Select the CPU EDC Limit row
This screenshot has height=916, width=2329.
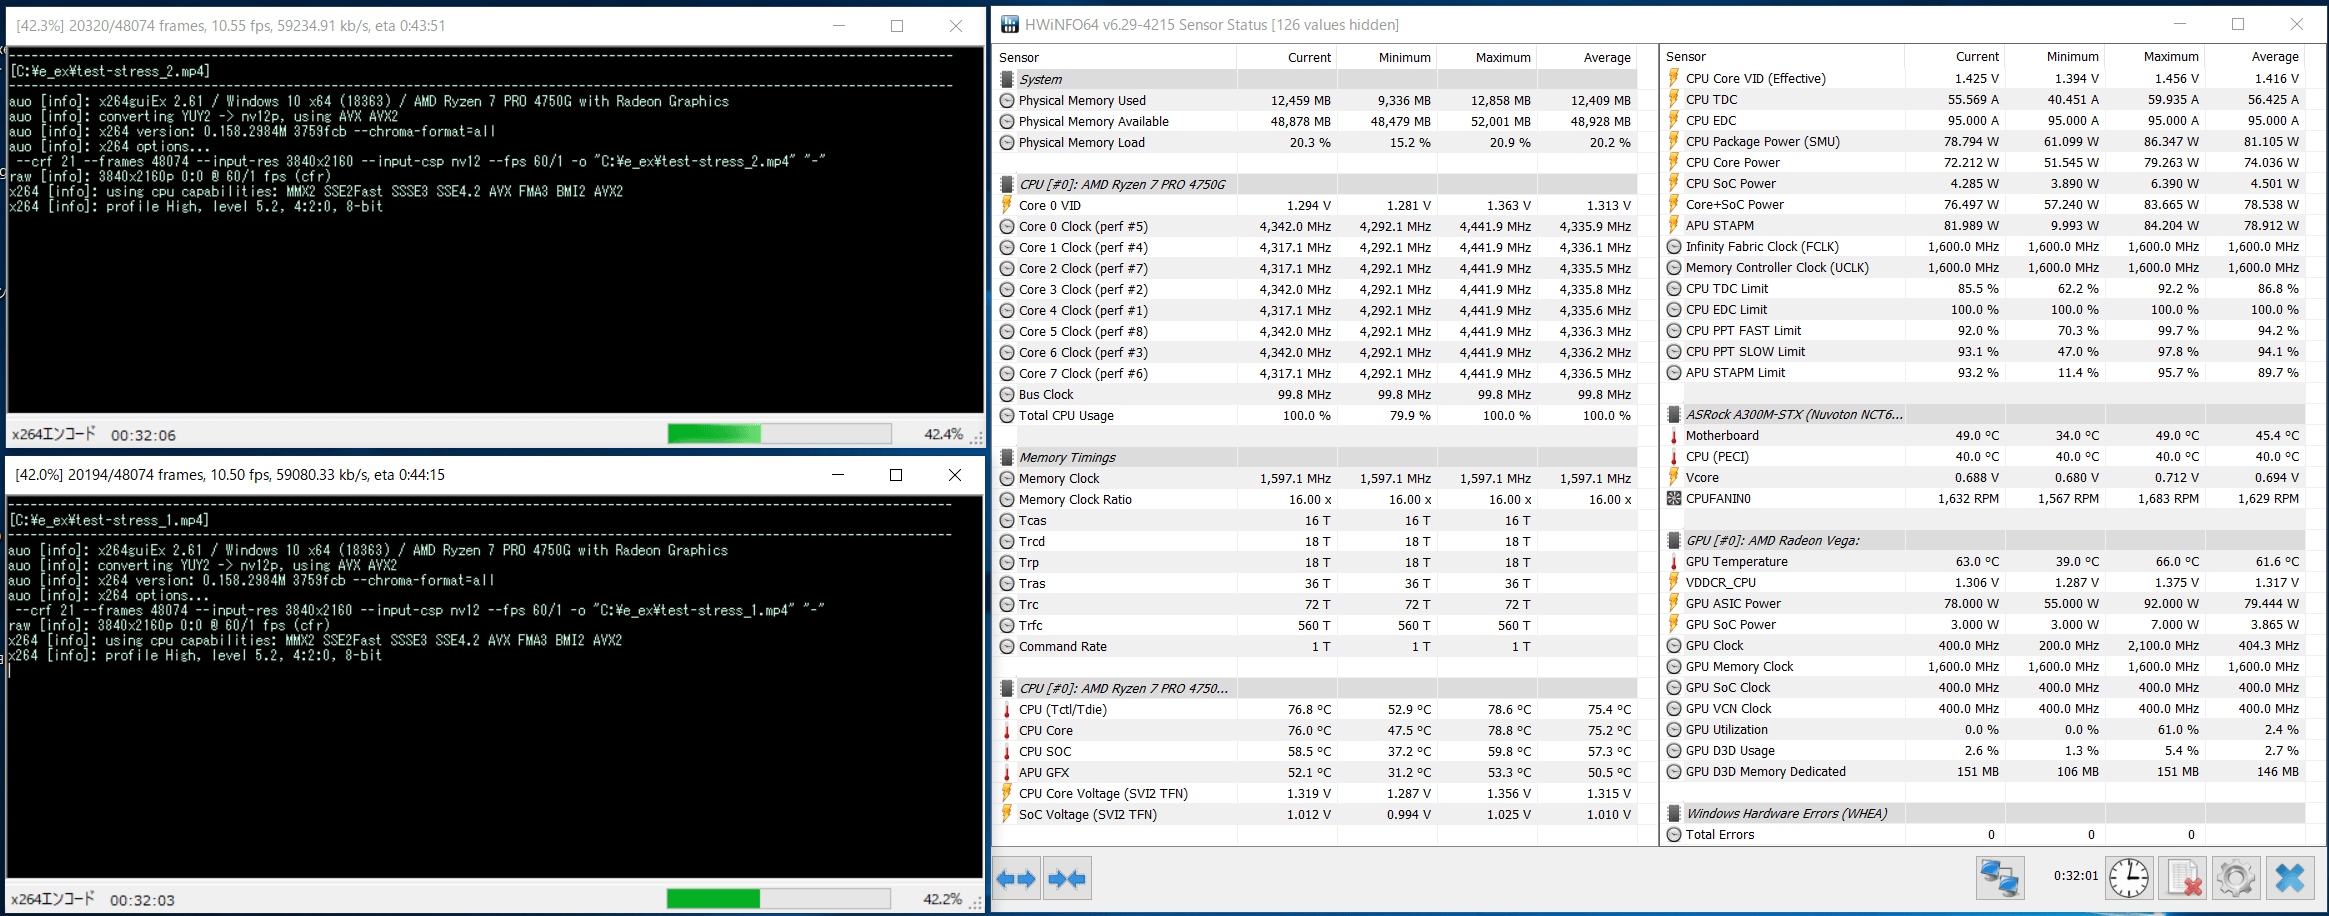(1985, 309)
